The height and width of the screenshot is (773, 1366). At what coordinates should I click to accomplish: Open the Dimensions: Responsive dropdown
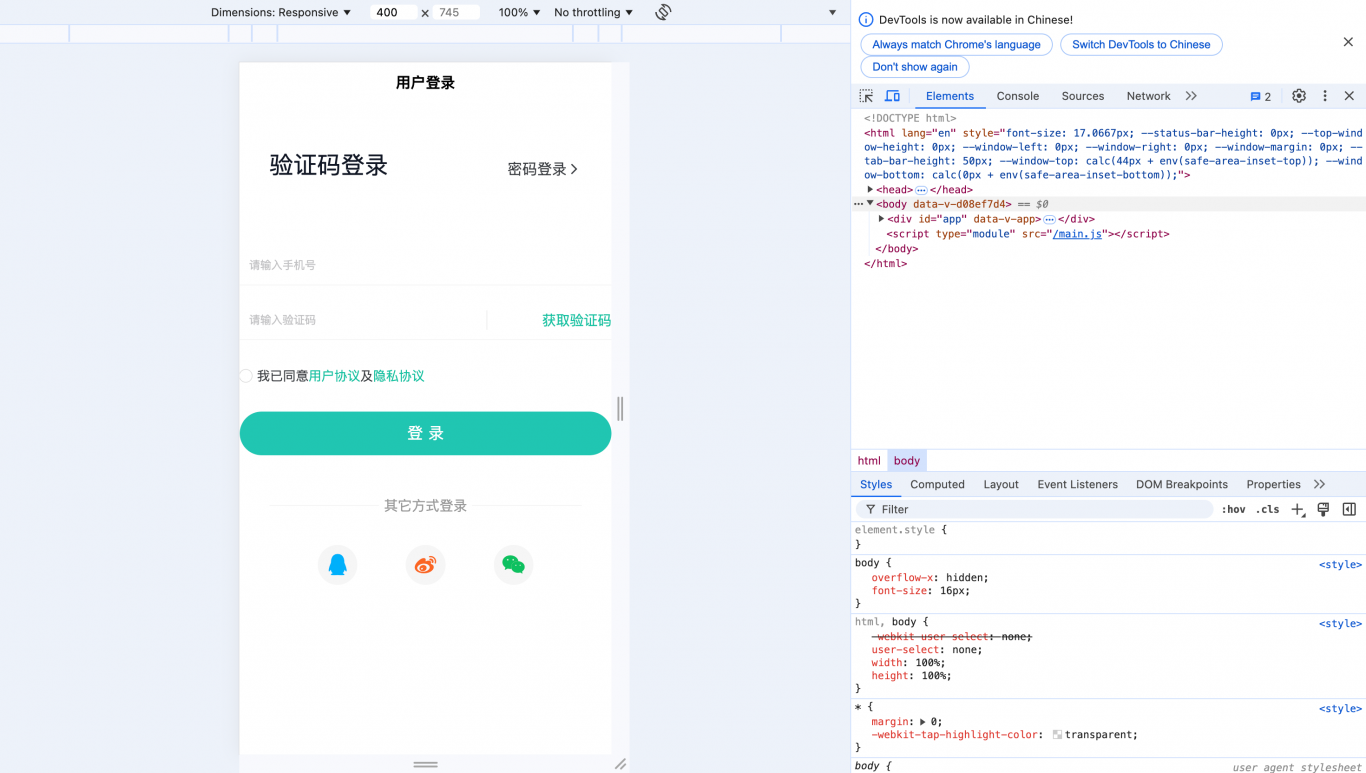point(281,12)
